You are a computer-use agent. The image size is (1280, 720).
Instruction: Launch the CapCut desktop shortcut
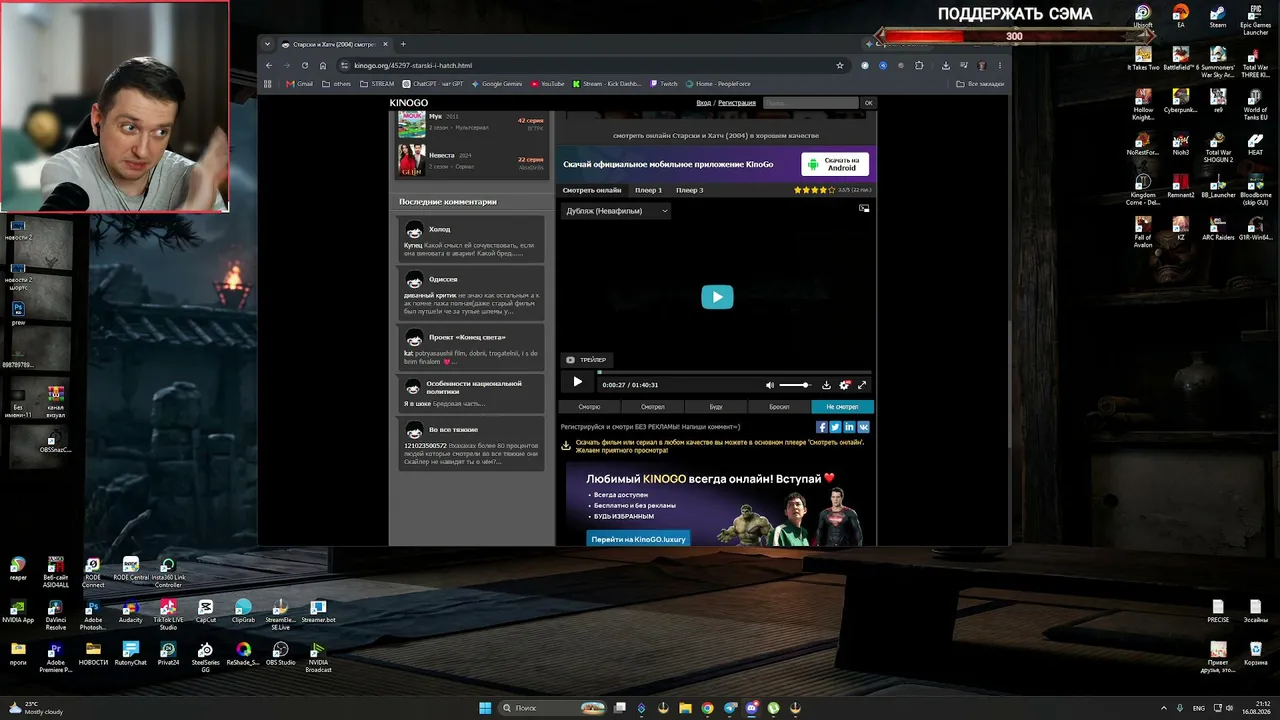coord(206,612)
